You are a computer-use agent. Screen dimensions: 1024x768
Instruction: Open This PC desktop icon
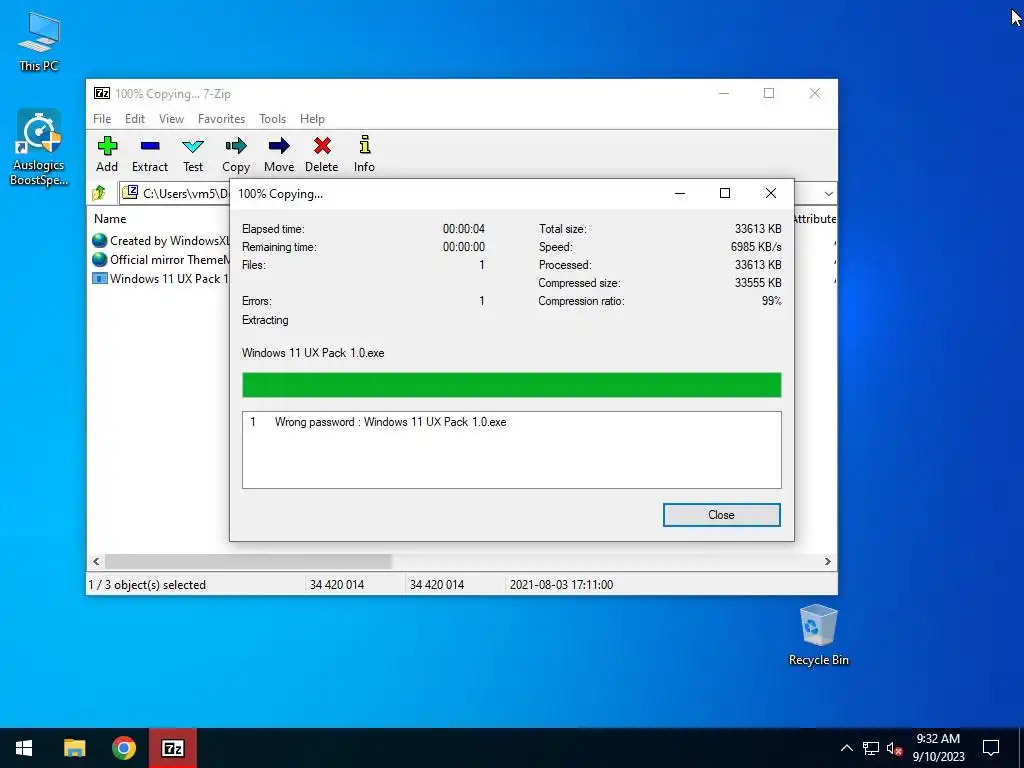pyautogui.click(x=39, y=41)
